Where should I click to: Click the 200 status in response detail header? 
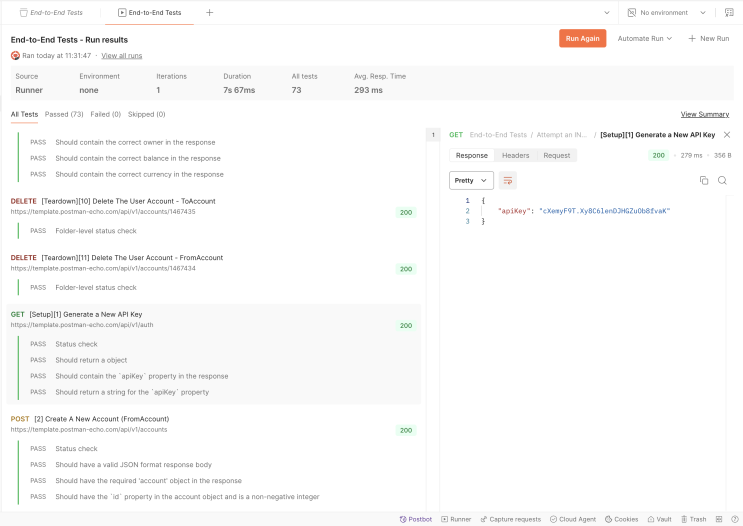point(659,155)
